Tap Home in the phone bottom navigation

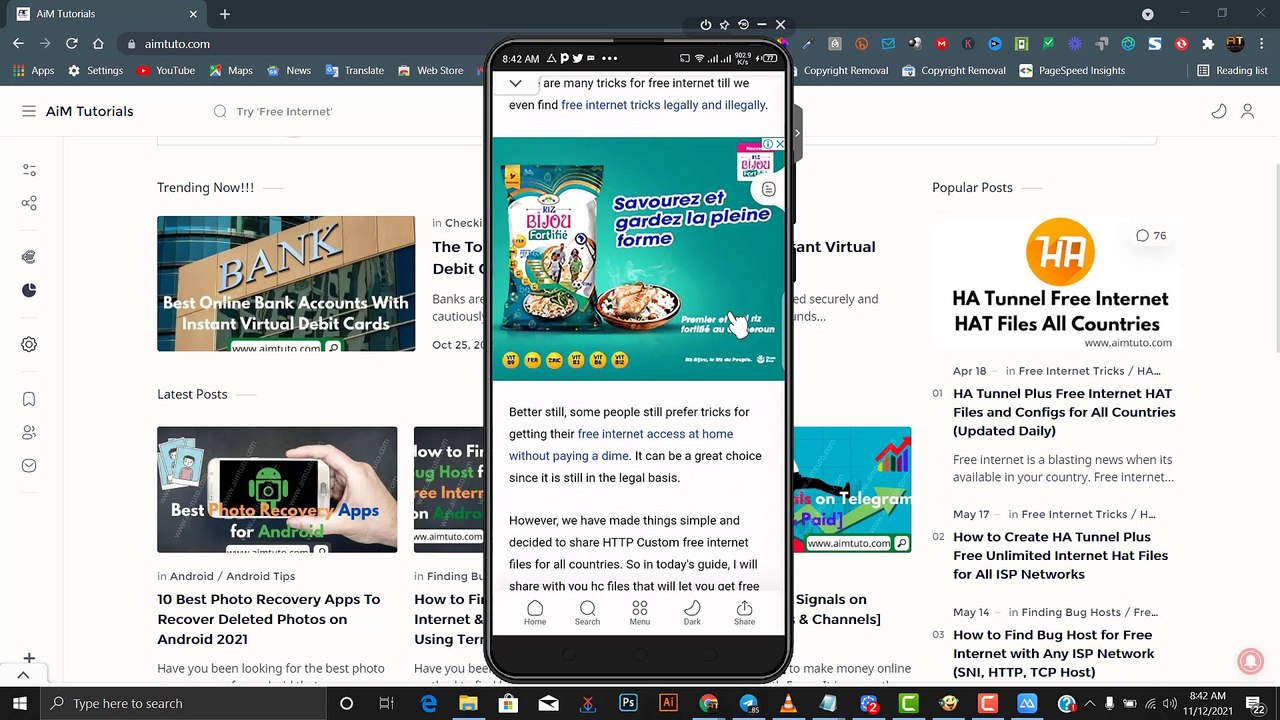(x=535, y=613)
